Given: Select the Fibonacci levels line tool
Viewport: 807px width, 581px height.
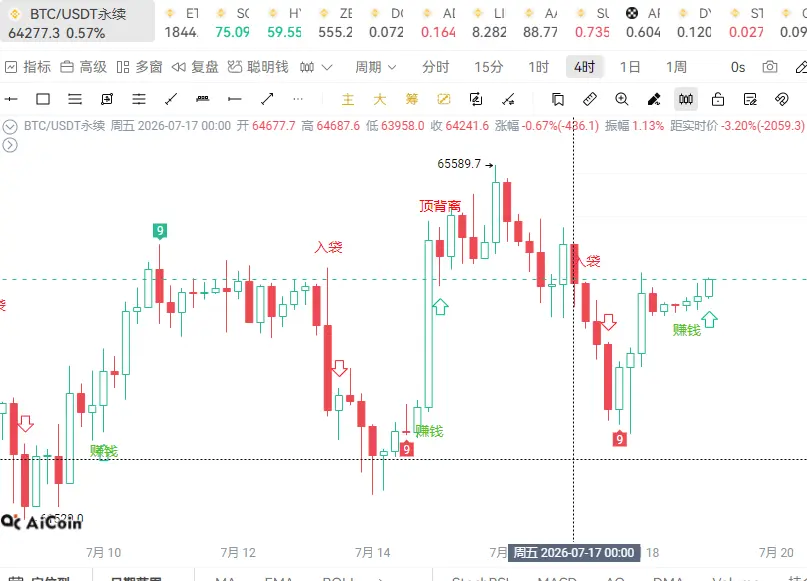Looking at the screenshot, I should point(139,99).
